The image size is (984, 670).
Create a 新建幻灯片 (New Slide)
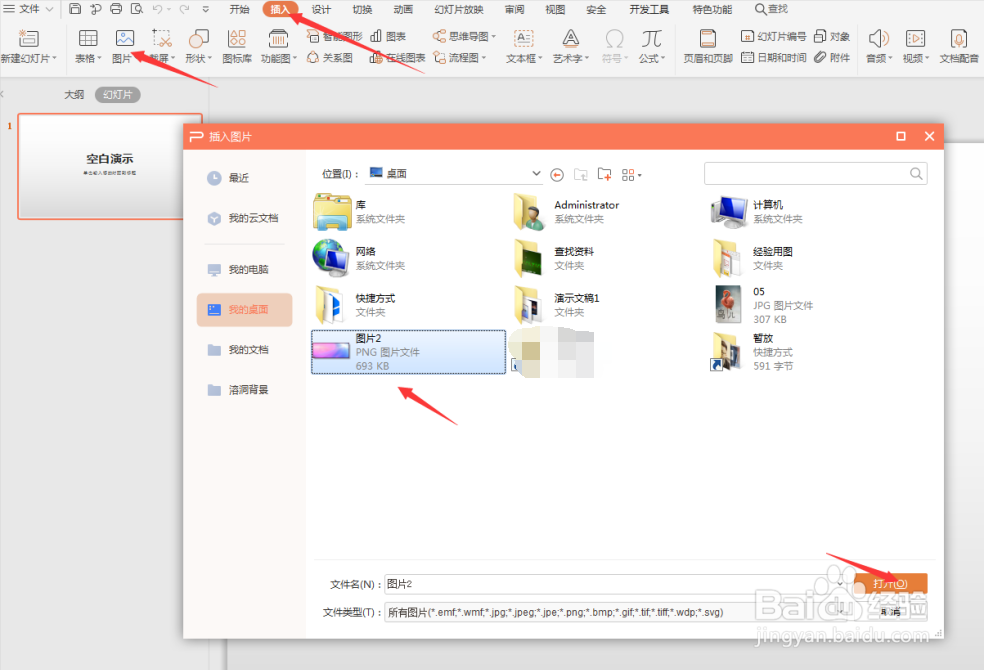(29, 45)
